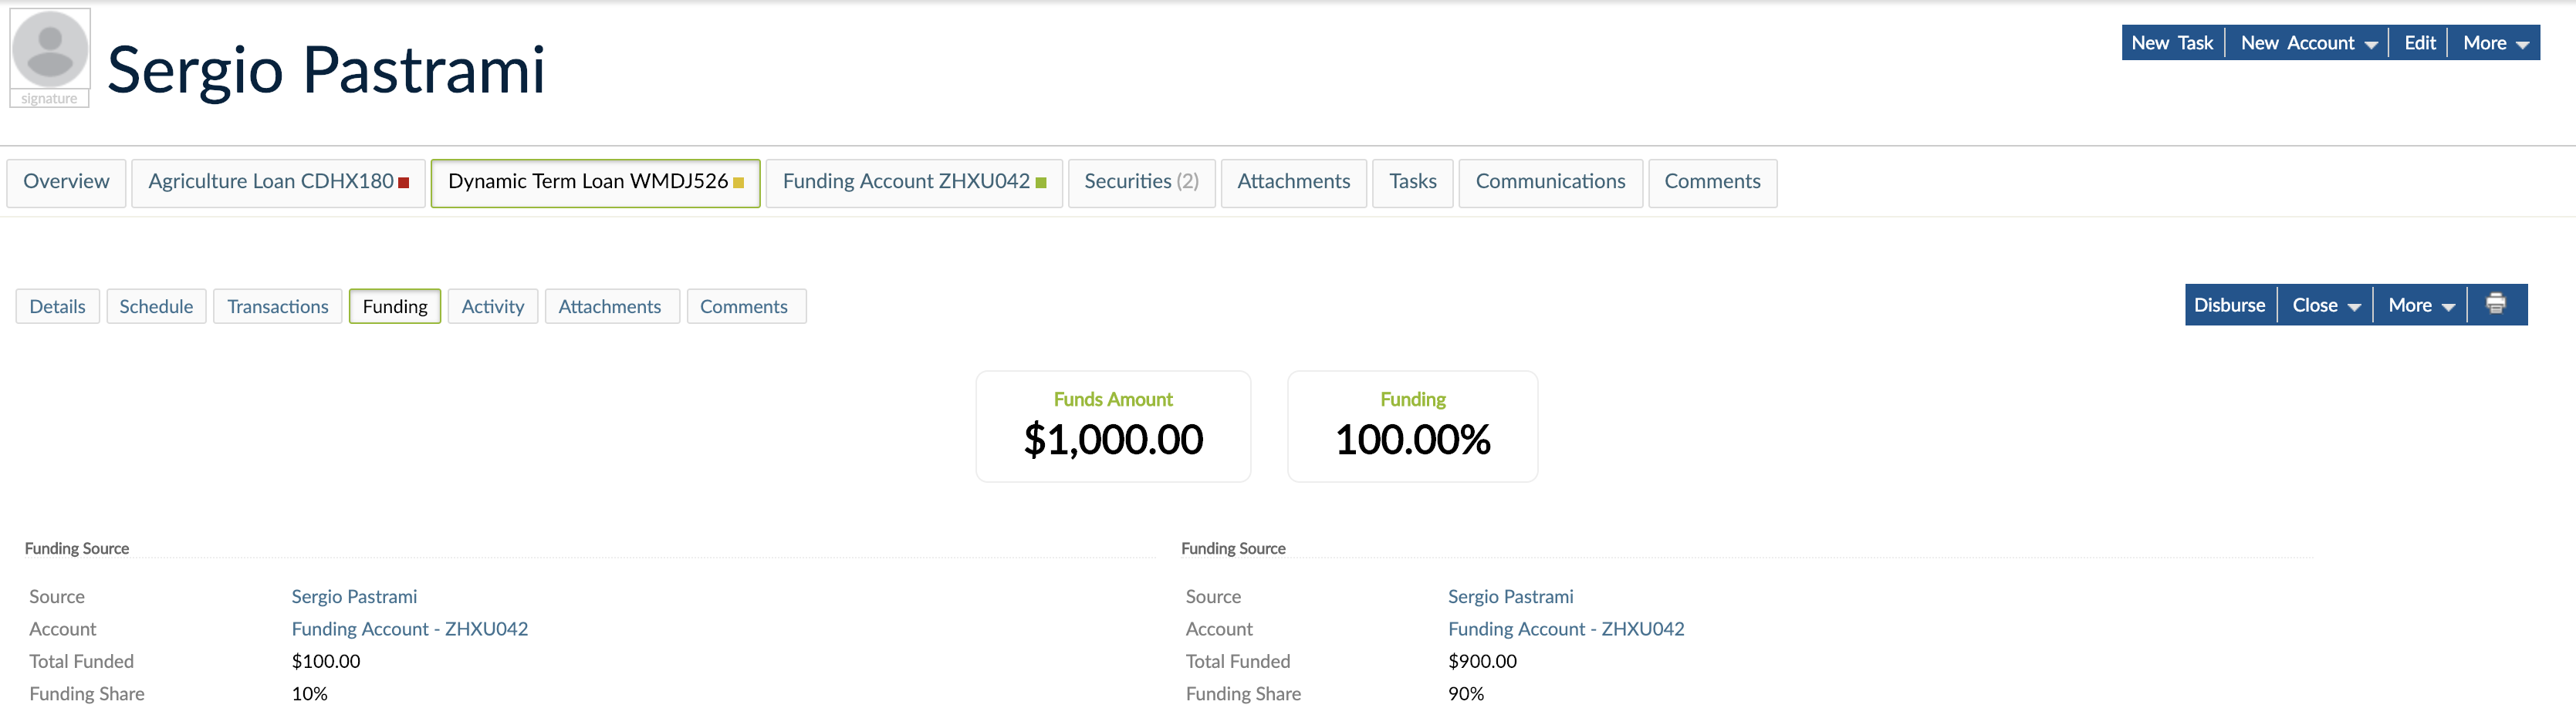Click the printer icon next to More
Image resolution: width=2576 pixels, height=725 pixels.
pos(2496,305)
